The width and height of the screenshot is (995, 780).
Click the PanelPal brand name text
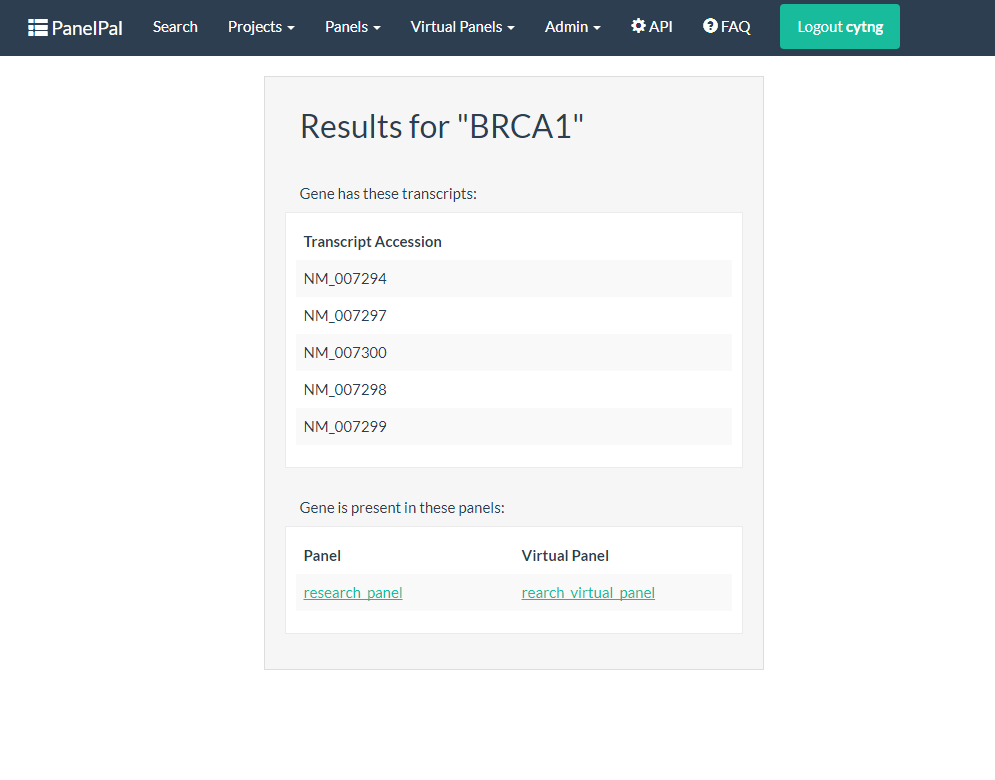(x=87, y=28)
